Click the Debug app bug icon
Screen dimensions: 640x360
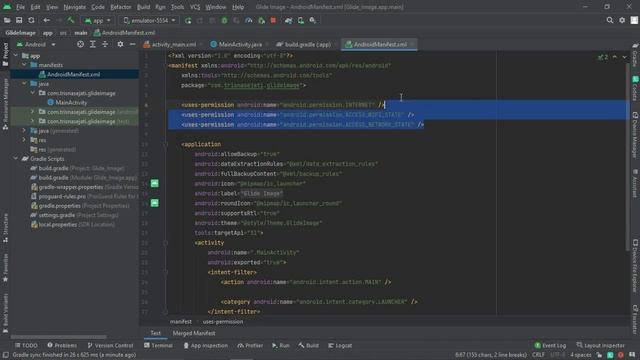pyautogui.click(x=224, y=20)
